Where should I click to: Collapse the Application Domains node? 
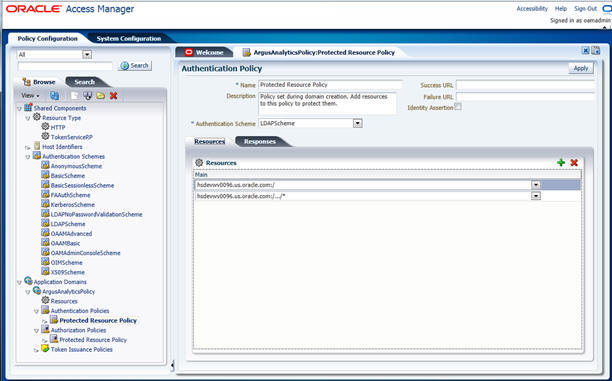[20, 282]
